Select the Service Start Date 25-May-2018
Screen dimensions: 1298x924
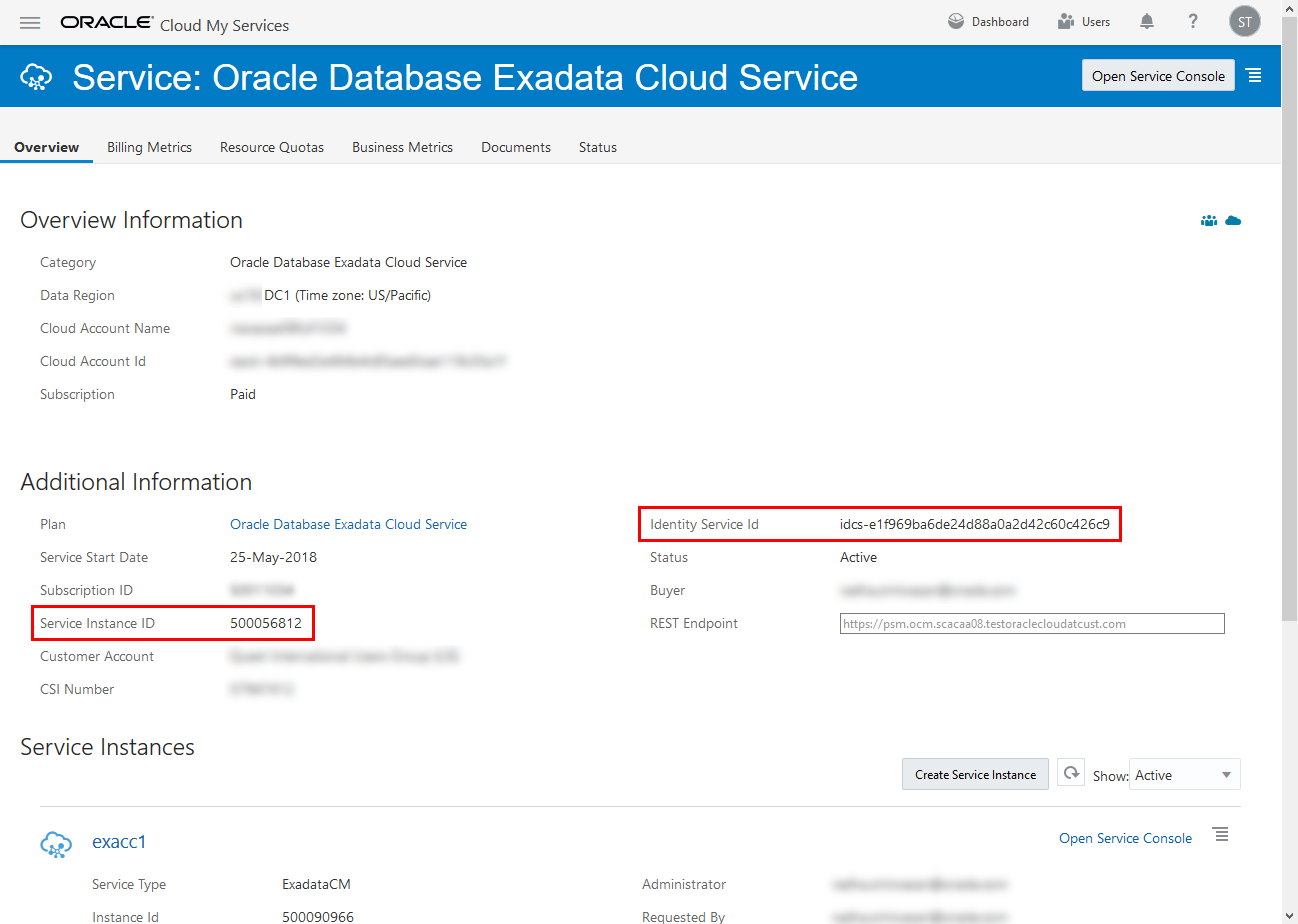[x=273, y=557]
